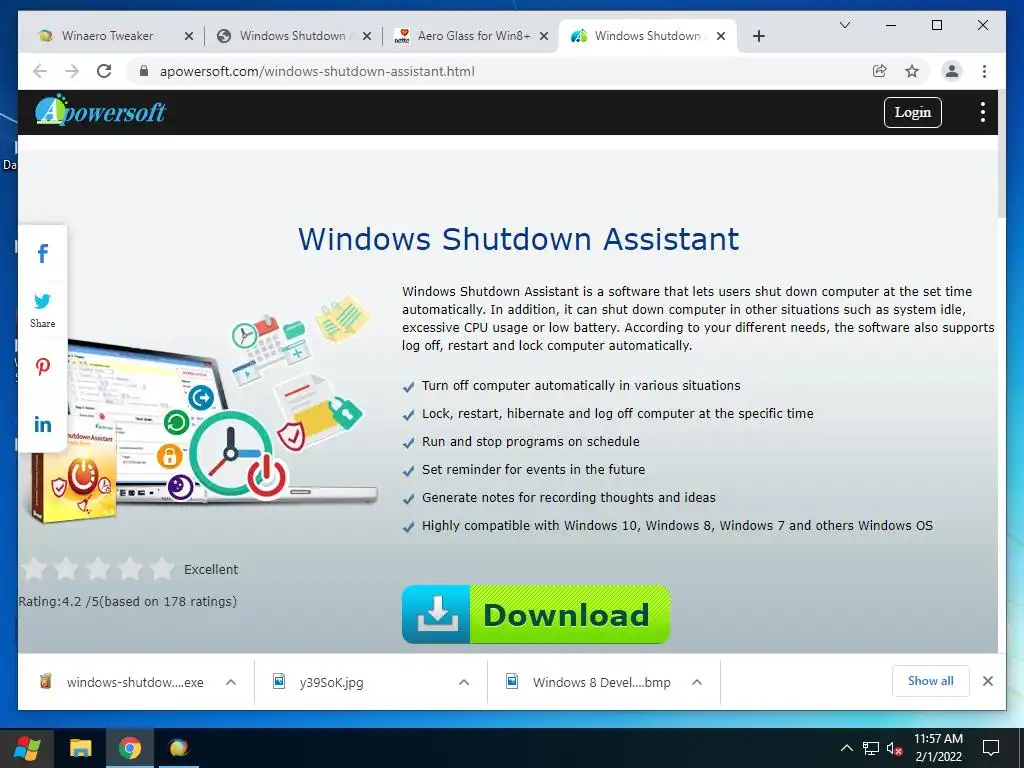Click the Apowersoft logo
The height and width of the screenshot is (768, 1024).
click(101, 110)
